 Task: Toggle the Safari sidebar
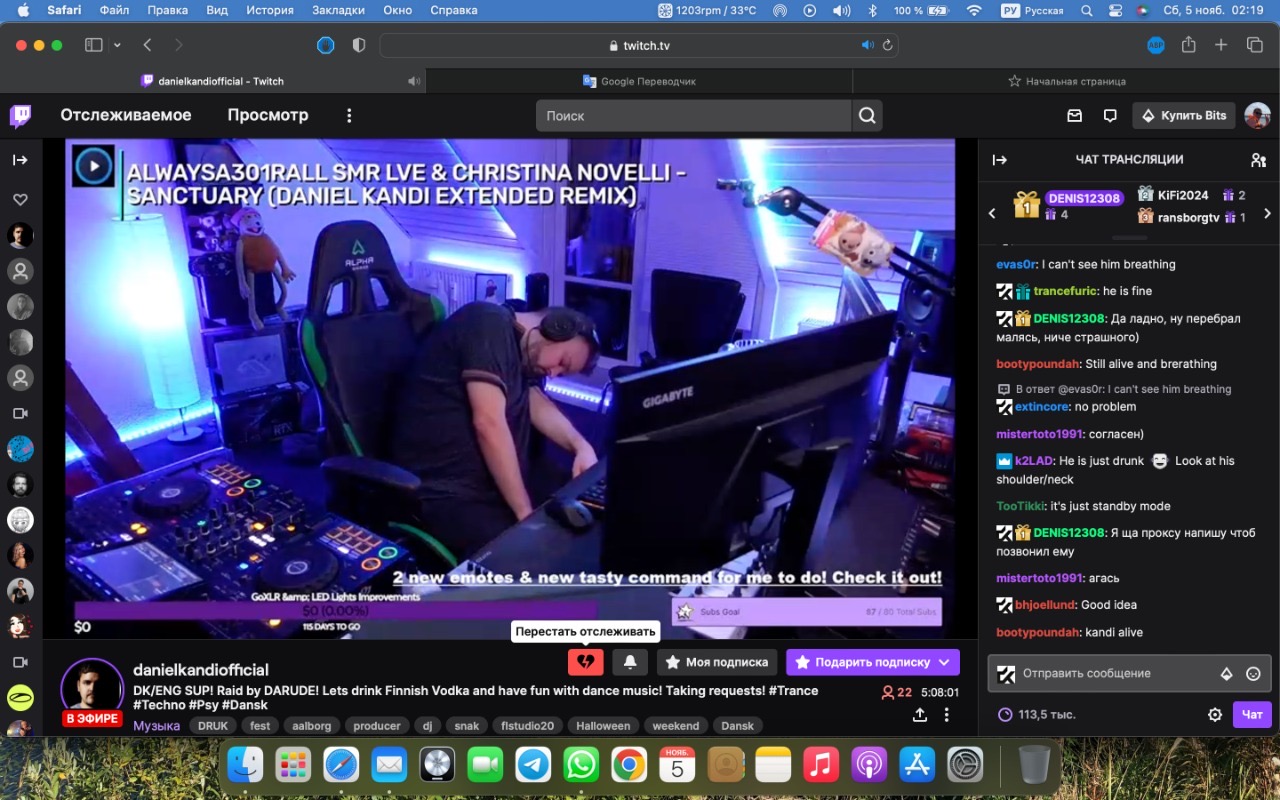[94, 45]
